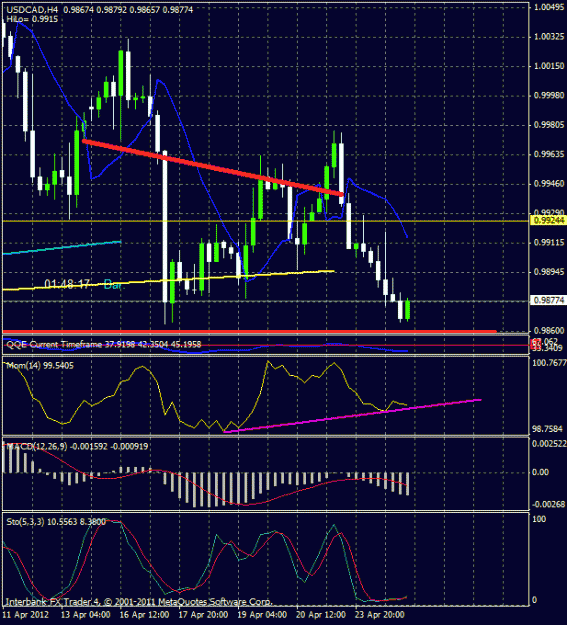Click the 20 Apr 12:00 time label
Screen dimensions: 567x625
pos(321,614)
